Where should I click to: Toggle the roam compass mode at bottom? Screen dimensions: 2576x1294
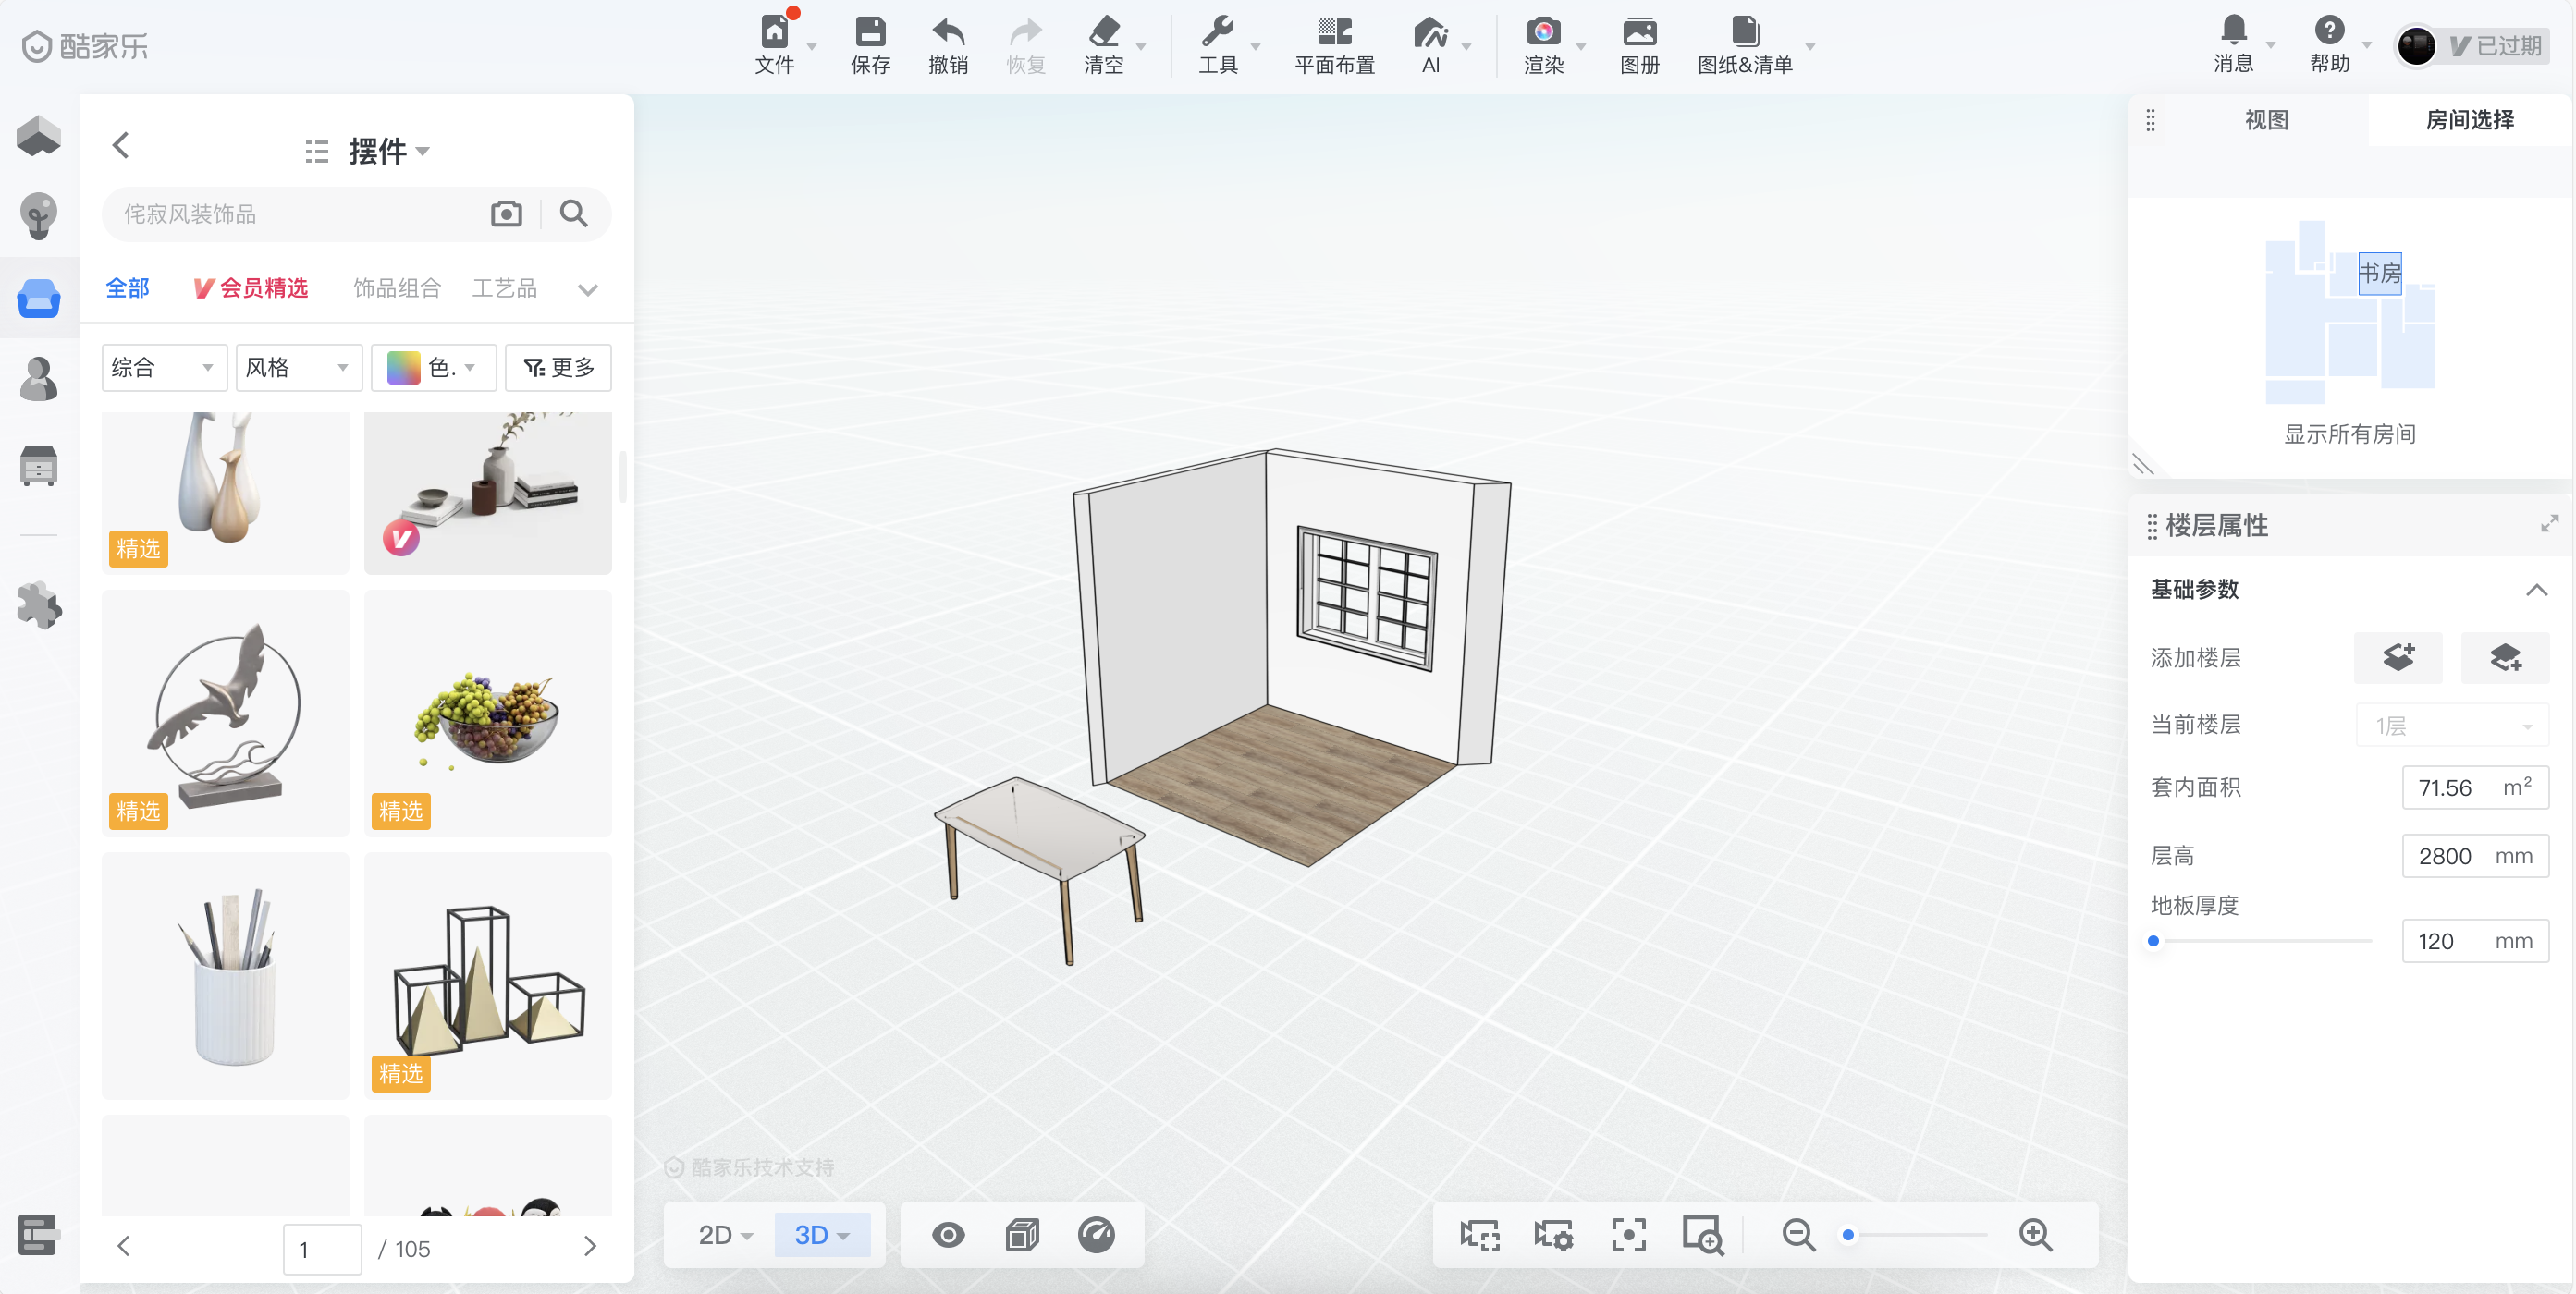click(1097, 1234)
